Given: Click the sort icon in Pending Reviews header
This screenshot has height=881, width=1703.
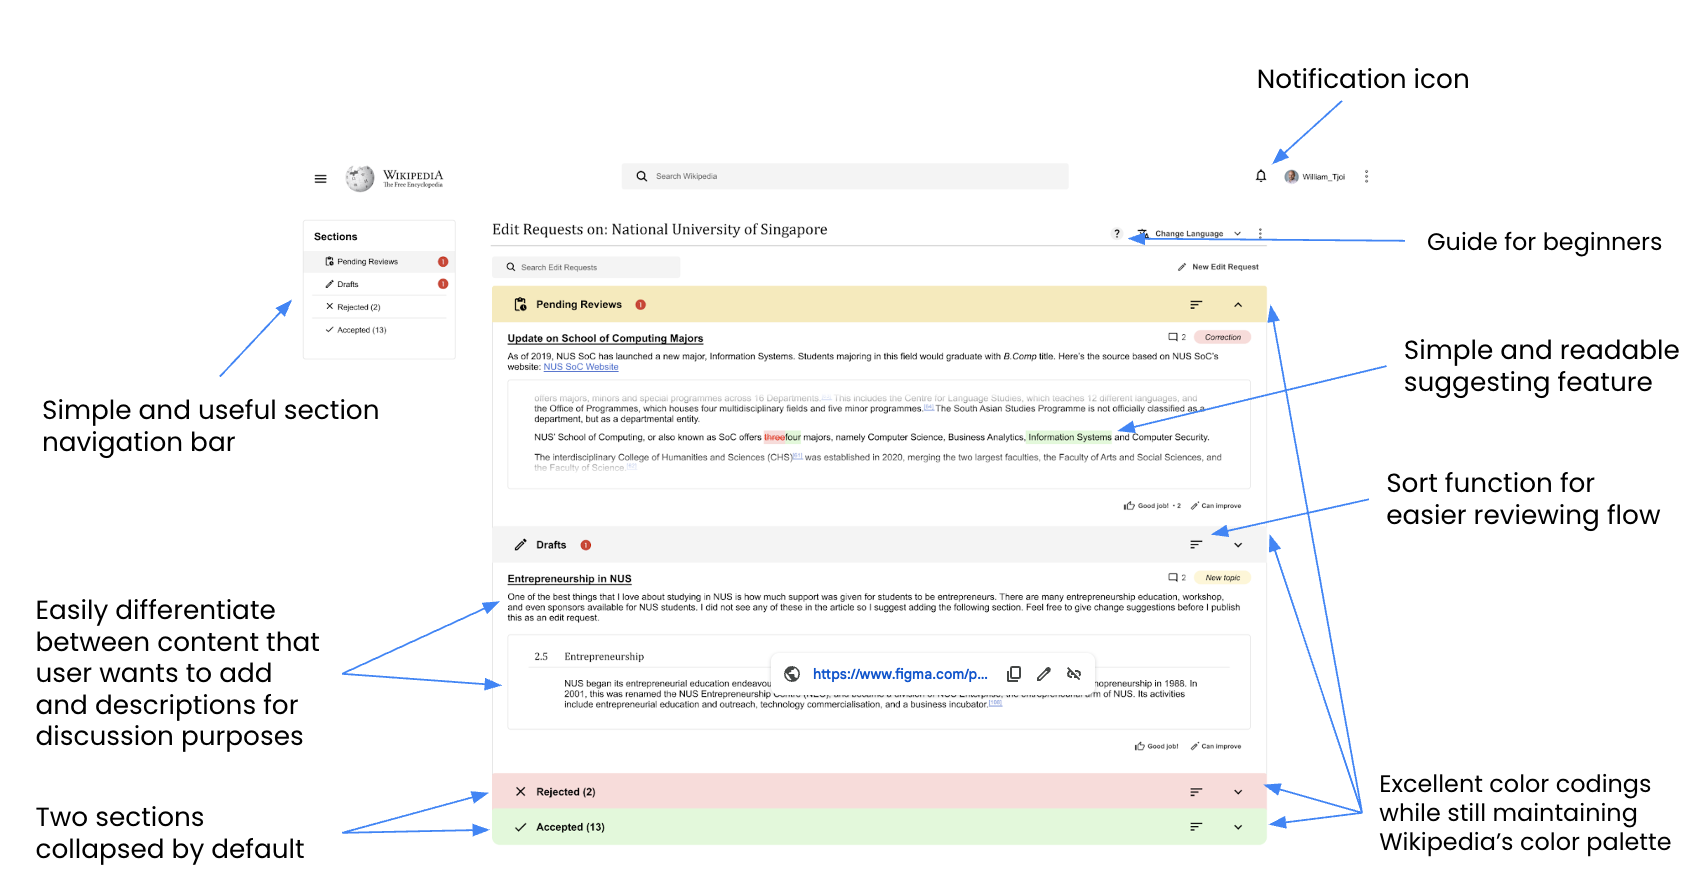Looking at the screenshot, I should pyautogui.click(x=1196, y=305).
